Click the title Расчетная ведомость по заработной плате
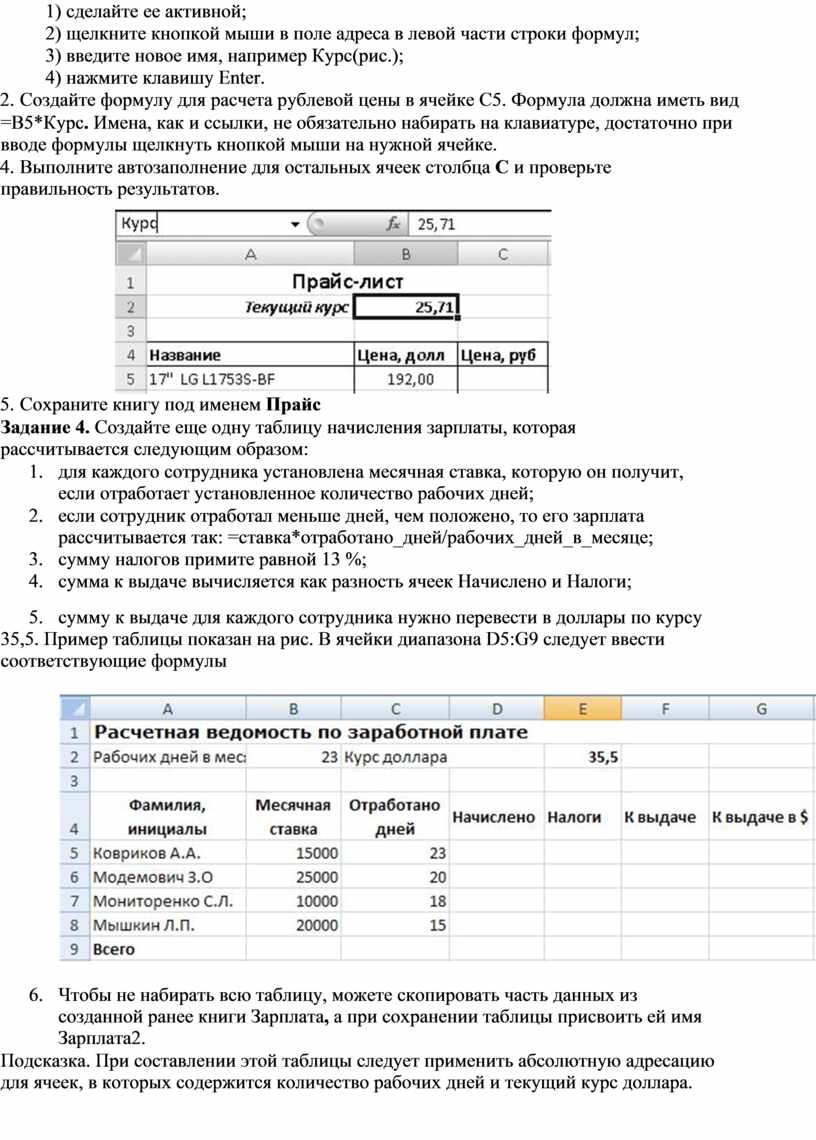Viewport: 816px width, 1140px height. (311, 732)
